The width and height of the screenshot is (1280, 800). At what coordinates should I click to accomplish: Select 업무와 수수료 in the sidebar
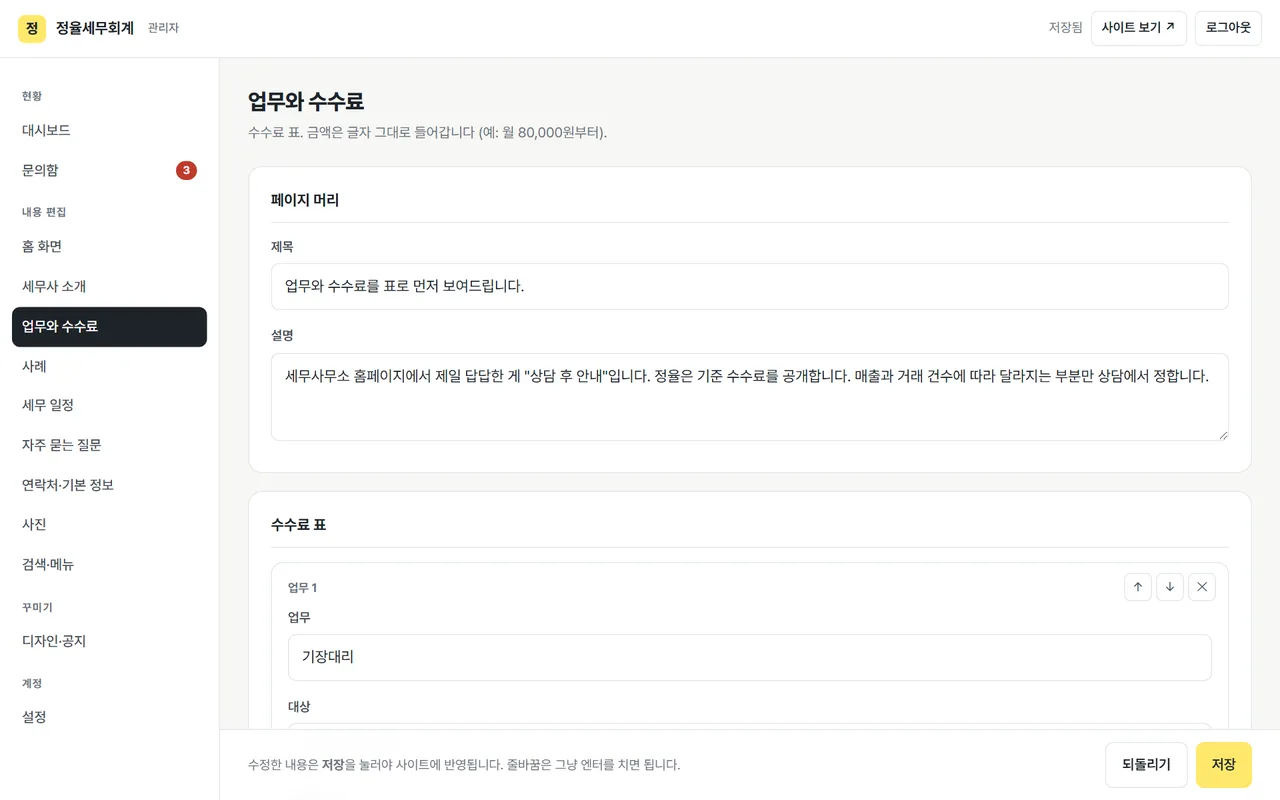[x=109, y=327]
